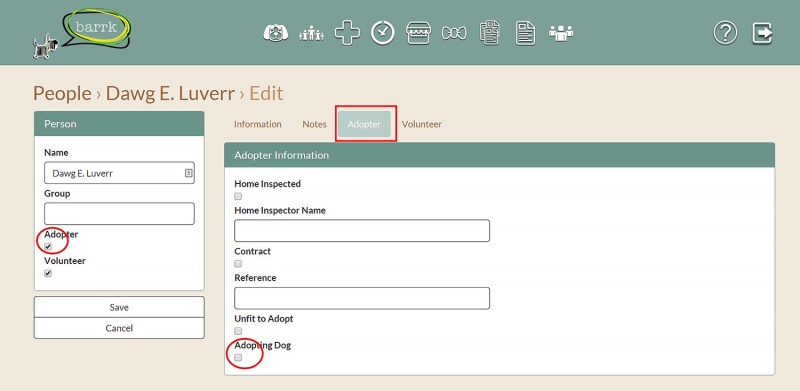Viewport: 800px width, 391px height.
Task: Open the help question mark icon
Action: [725, 34]
